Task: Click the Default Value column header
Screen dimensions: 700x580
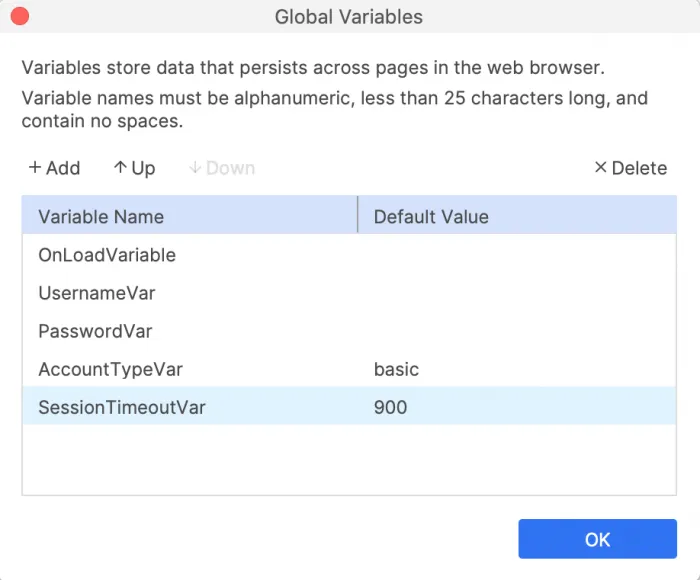Action: tap(431, 217)
